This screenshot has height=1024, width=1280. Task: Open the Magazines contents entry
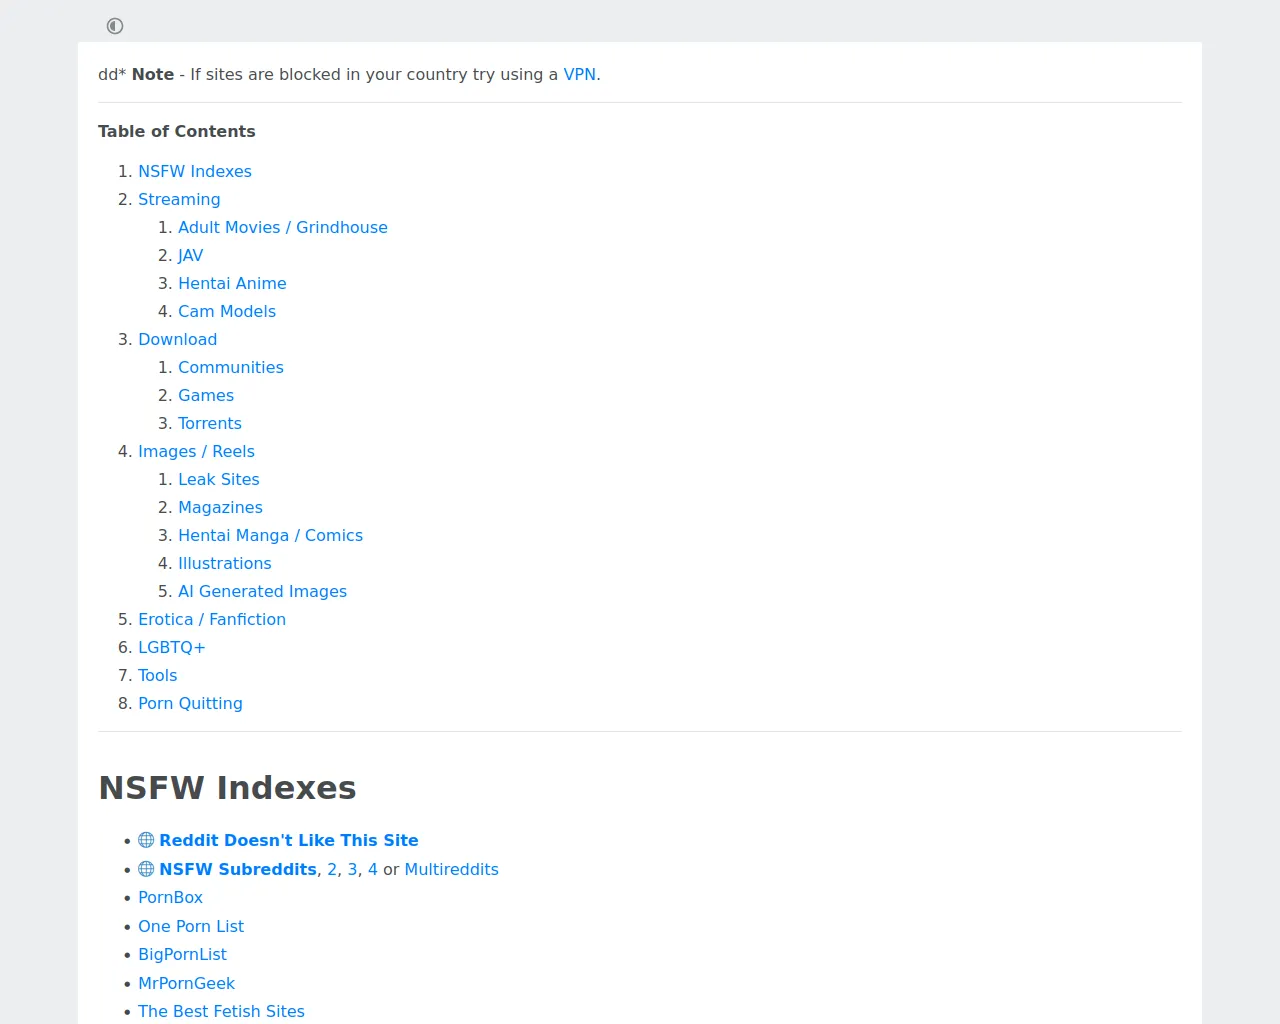coord(220,507)
